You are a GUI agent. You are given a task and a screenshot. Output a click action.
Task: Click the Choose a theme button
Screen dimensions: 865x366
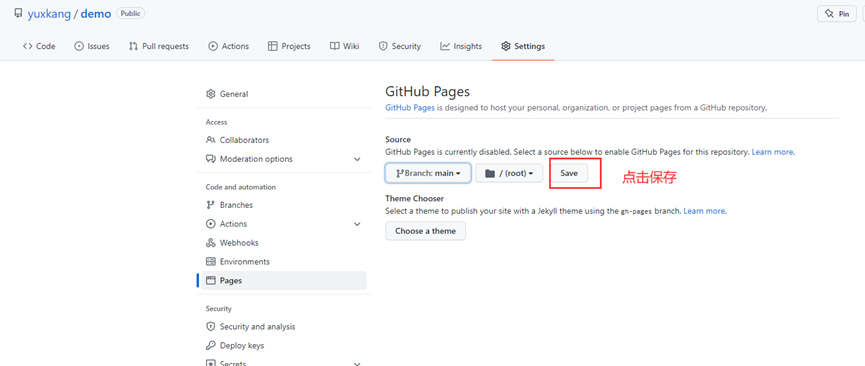[x=425, y=231]
